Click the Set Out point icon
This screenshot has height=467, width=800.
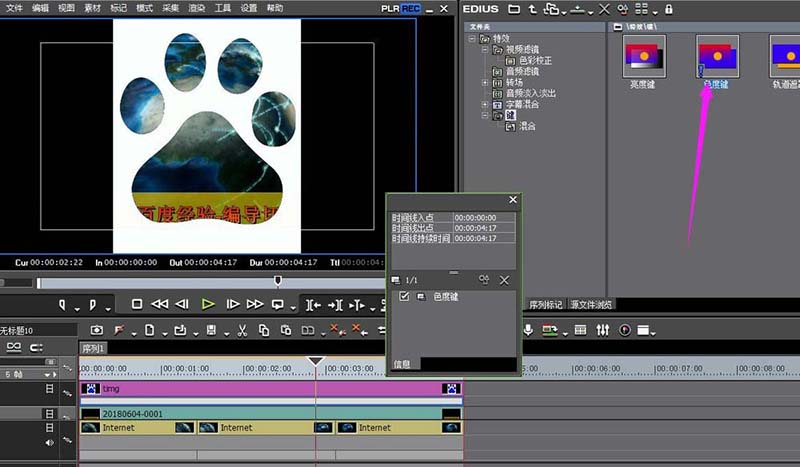click(92, 305)
